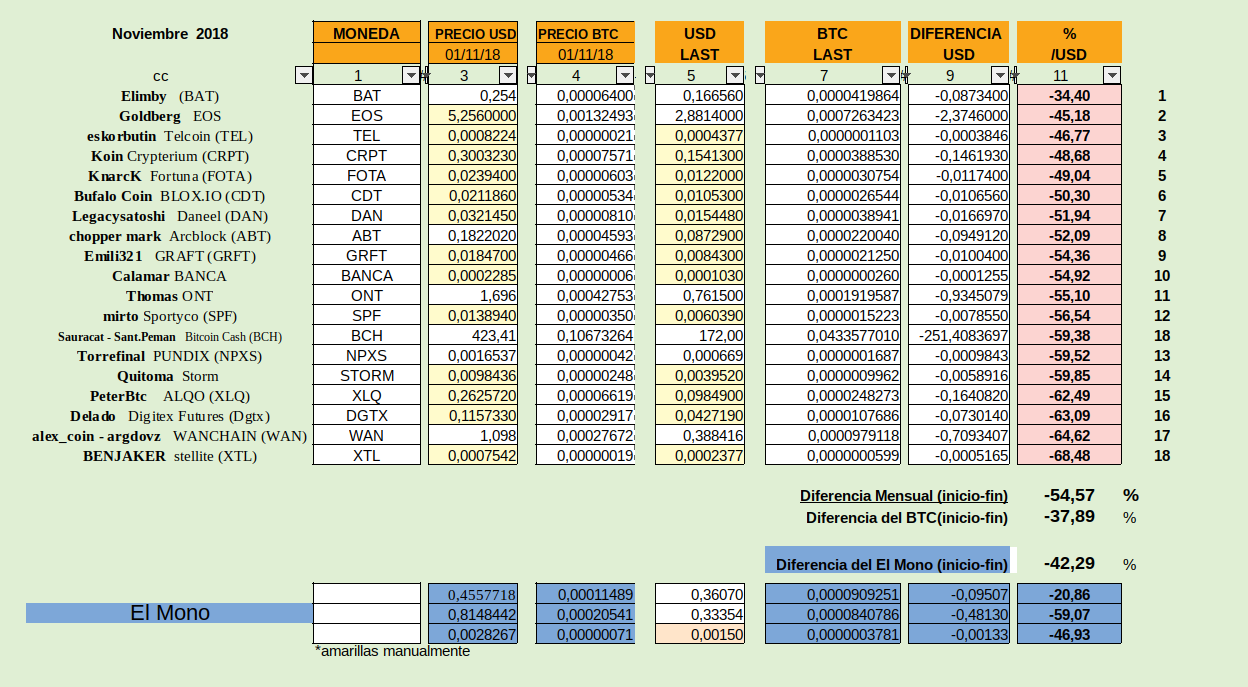Viewport: 1248px width, 687px height.
Task: Click the alex_coin - argdovz WANCHAIN (WAN) cell
Action: tap(170, 436)
